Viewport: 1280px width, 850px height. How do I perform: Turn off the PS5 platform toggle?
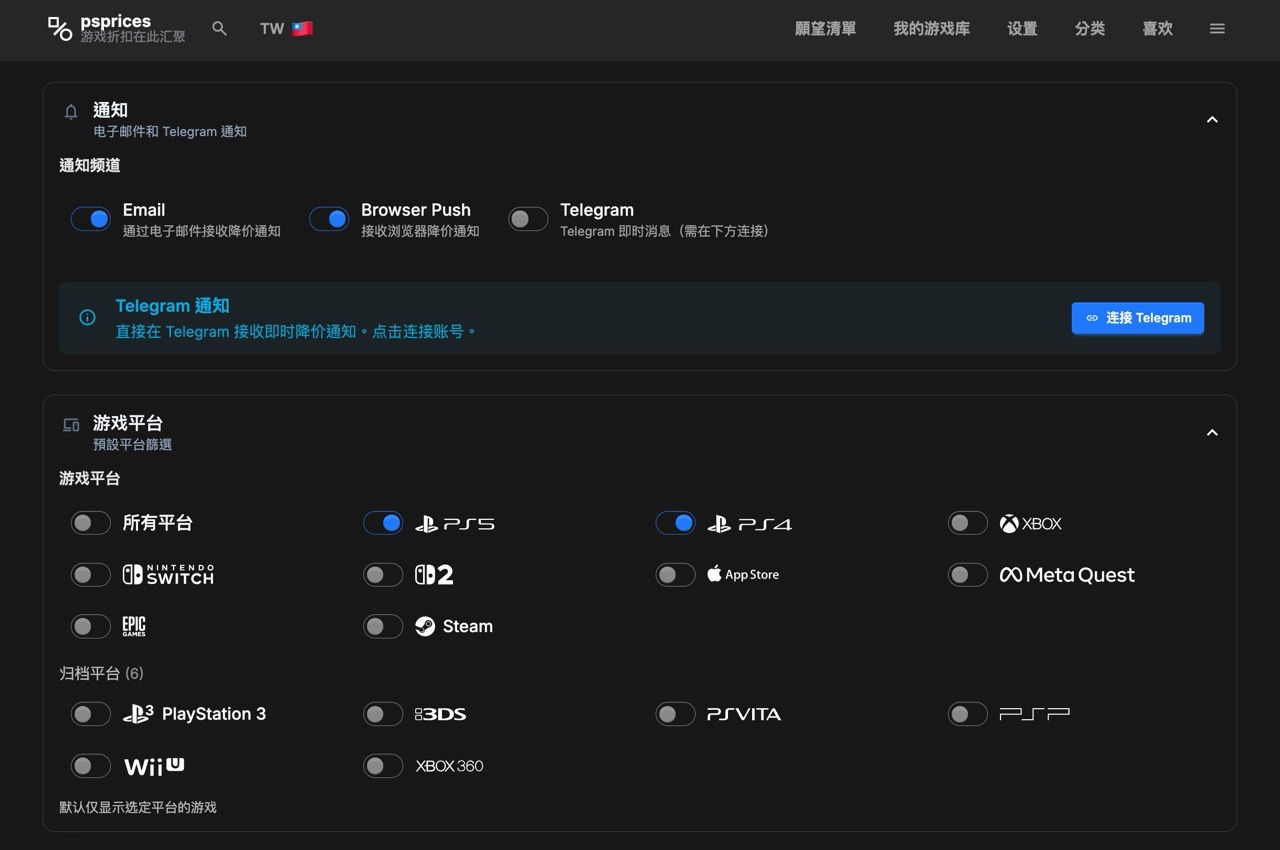pyautogui.click(x=383, y=523)
